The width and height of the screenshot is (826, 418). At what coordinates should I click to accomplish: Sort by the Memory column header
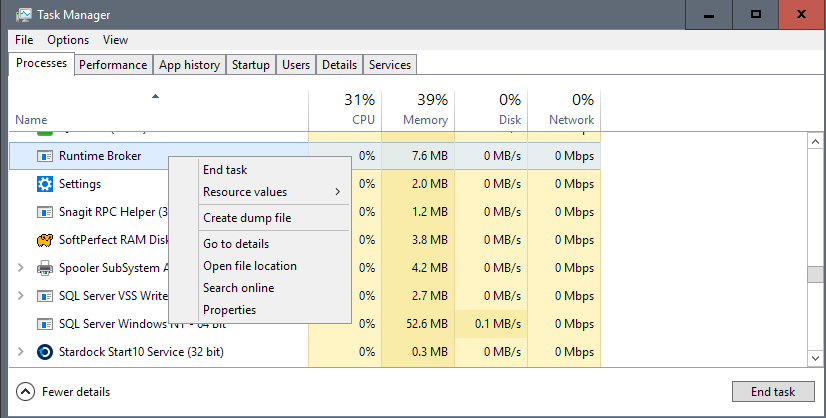418,110
